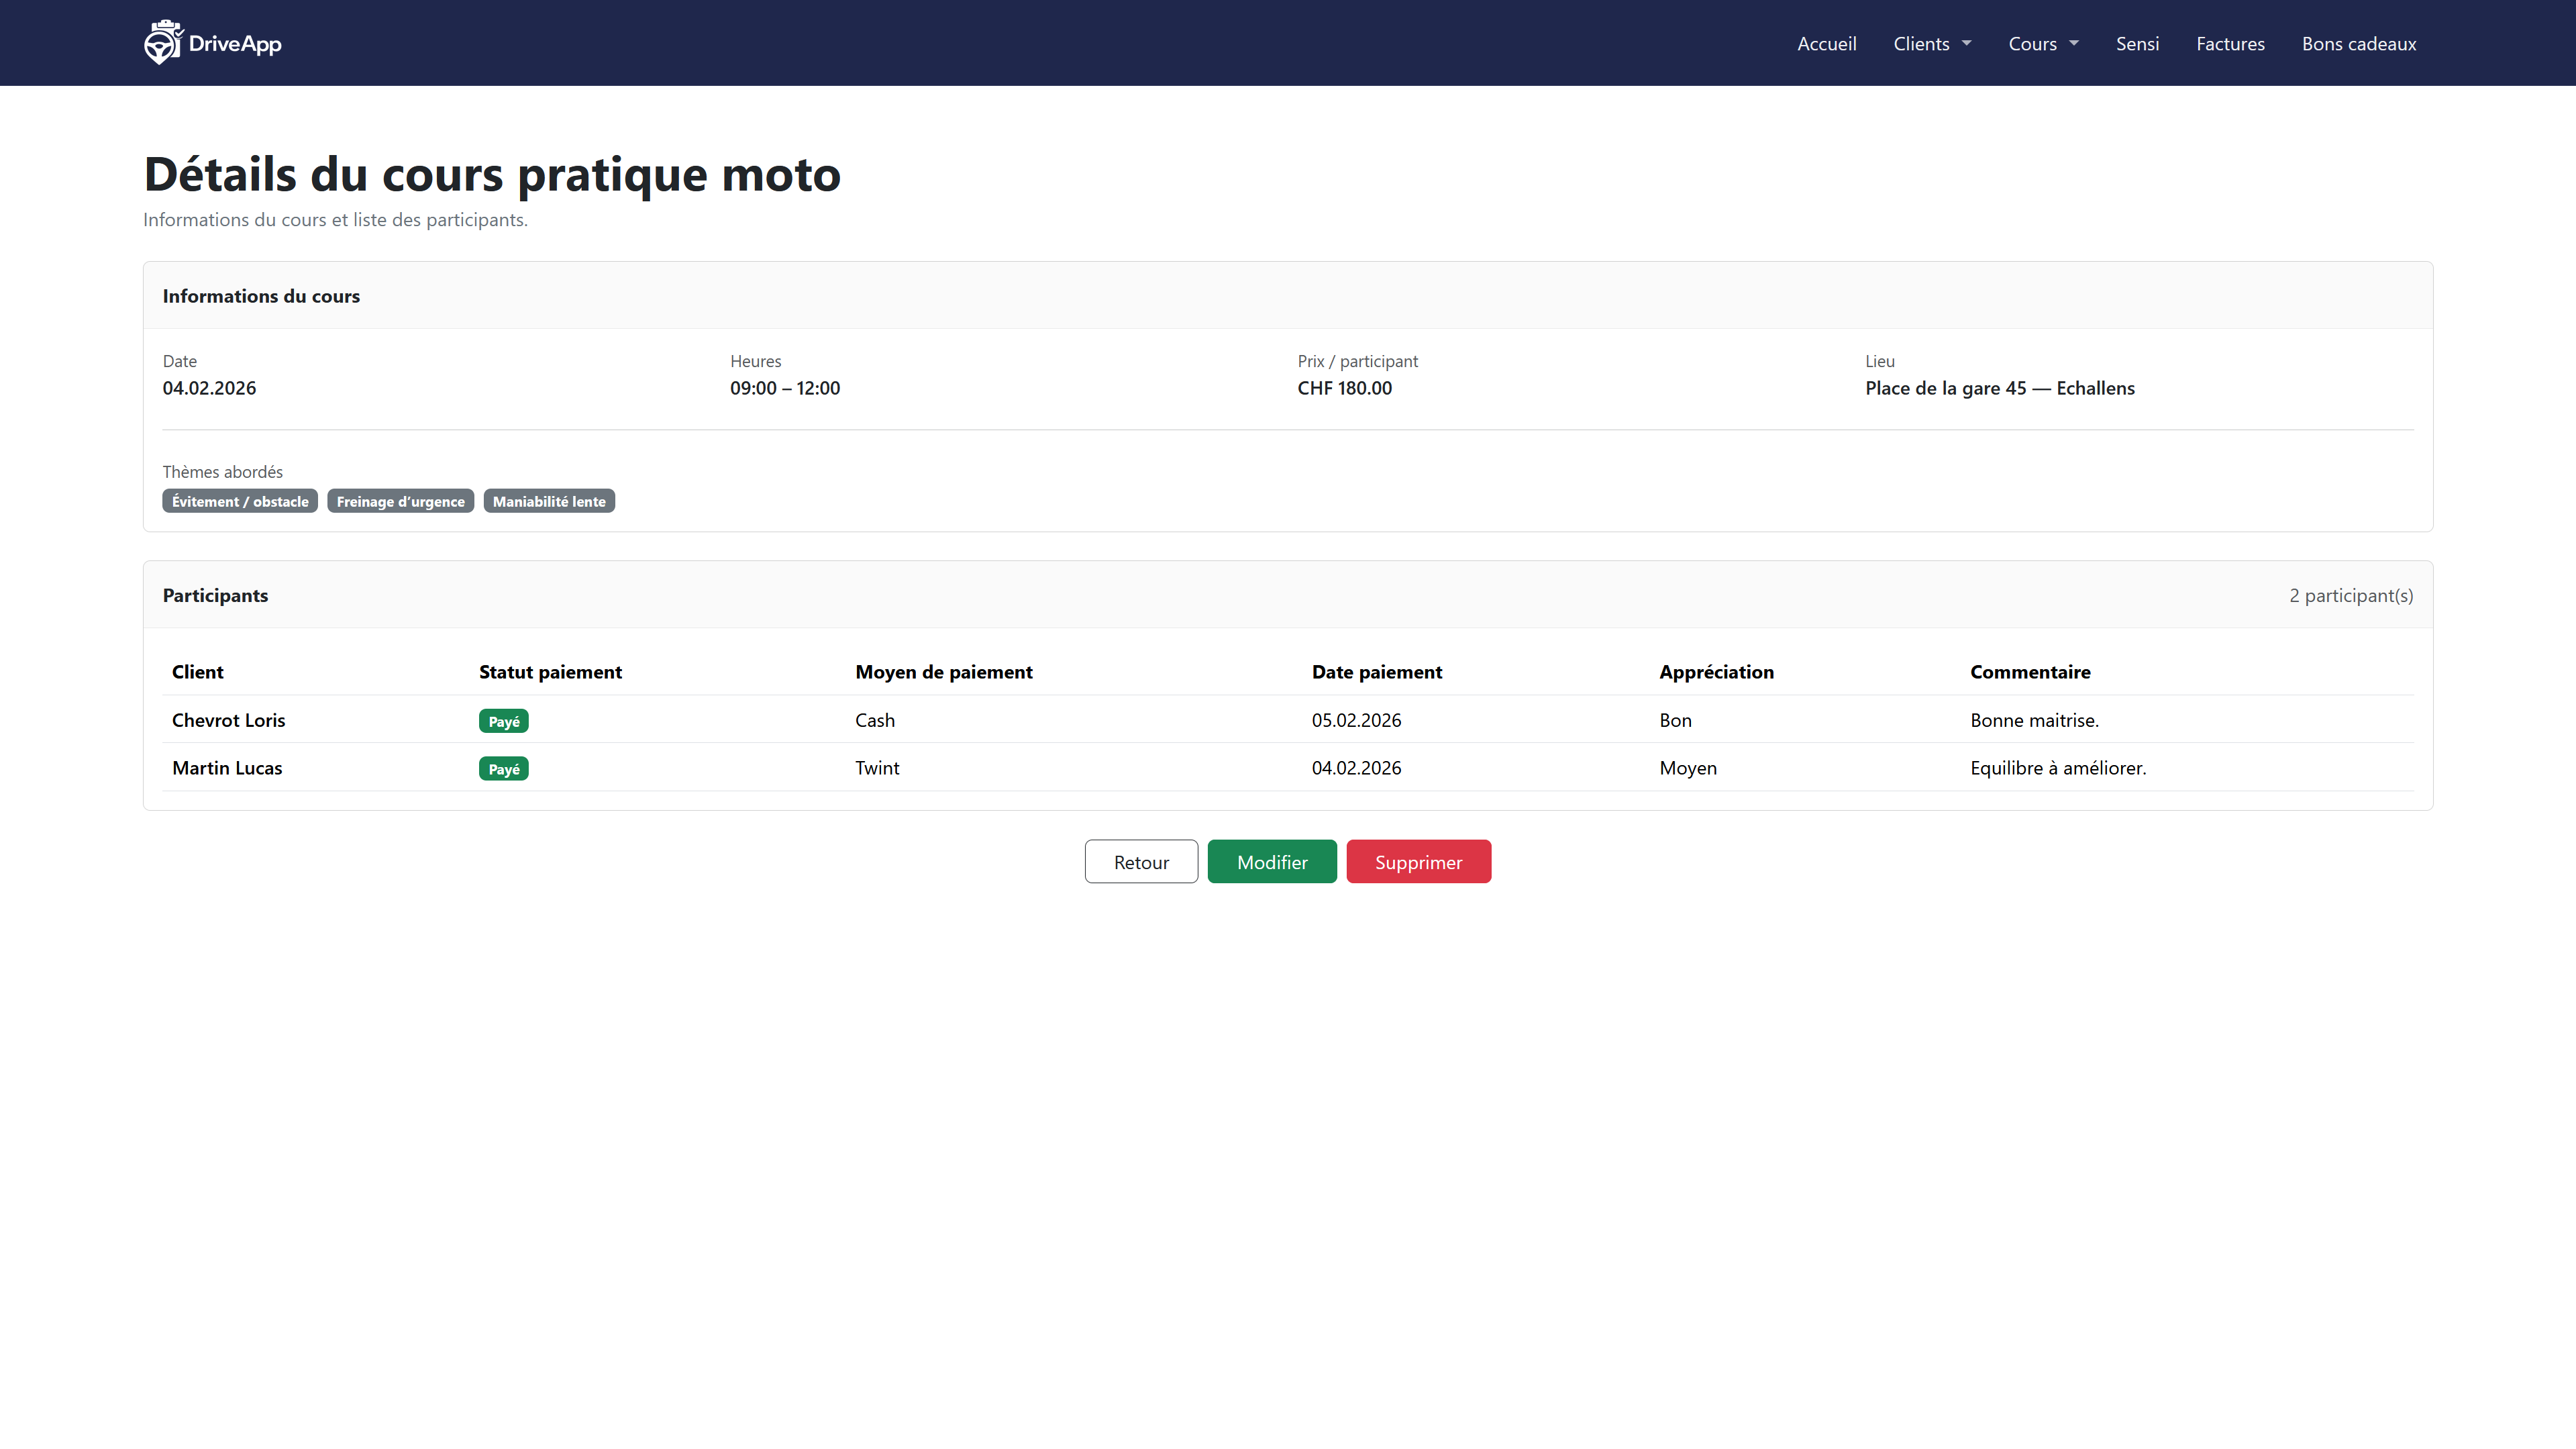2576x1449 pixels.
Task: Select the Freinage d'urgence badge
Action: (400, 501)
